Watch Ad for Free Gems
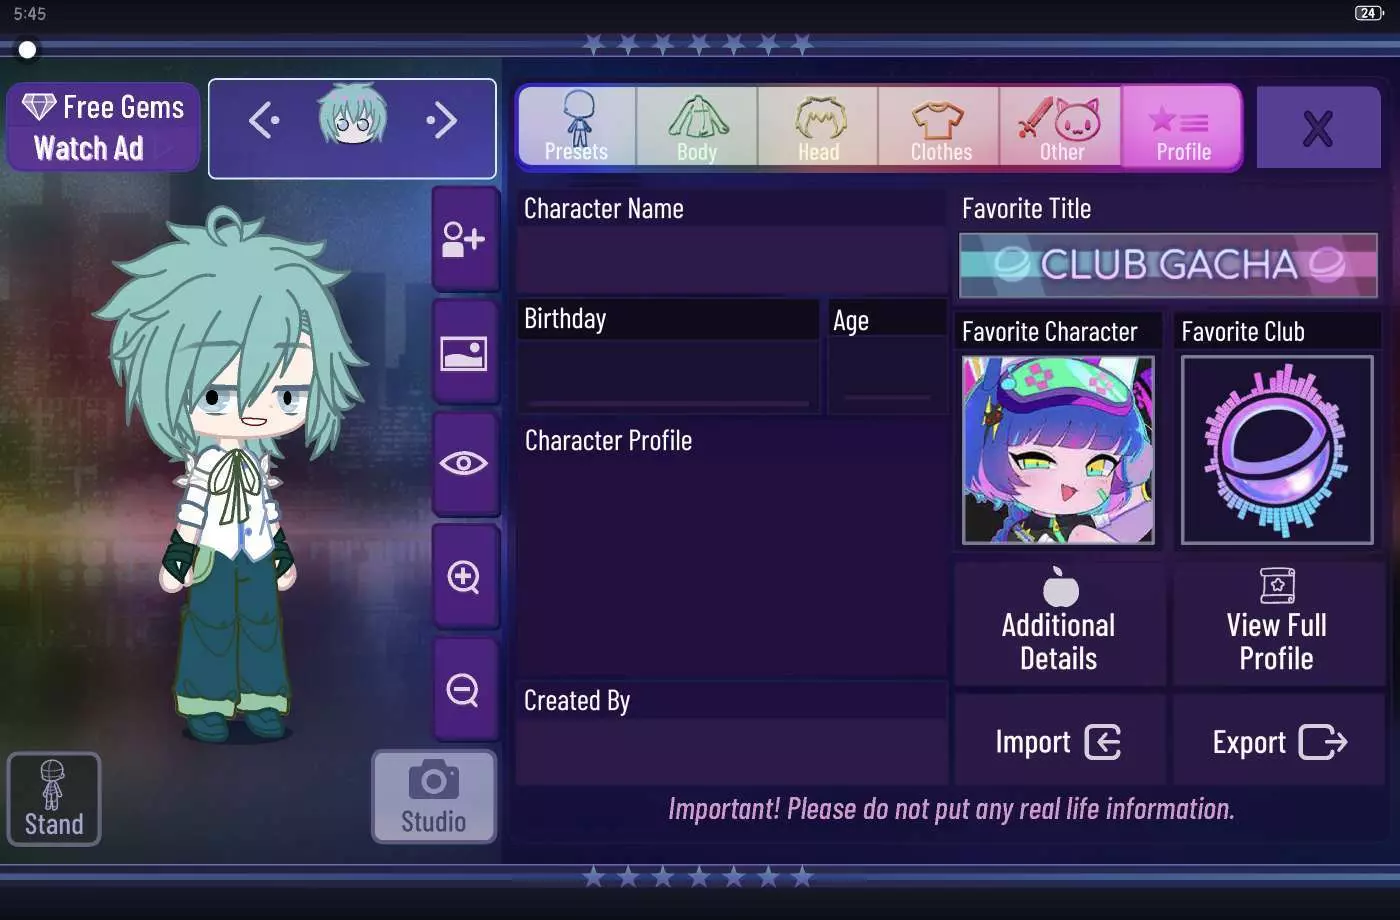This screenshot has width=1400, height=920. click(104, 127)
